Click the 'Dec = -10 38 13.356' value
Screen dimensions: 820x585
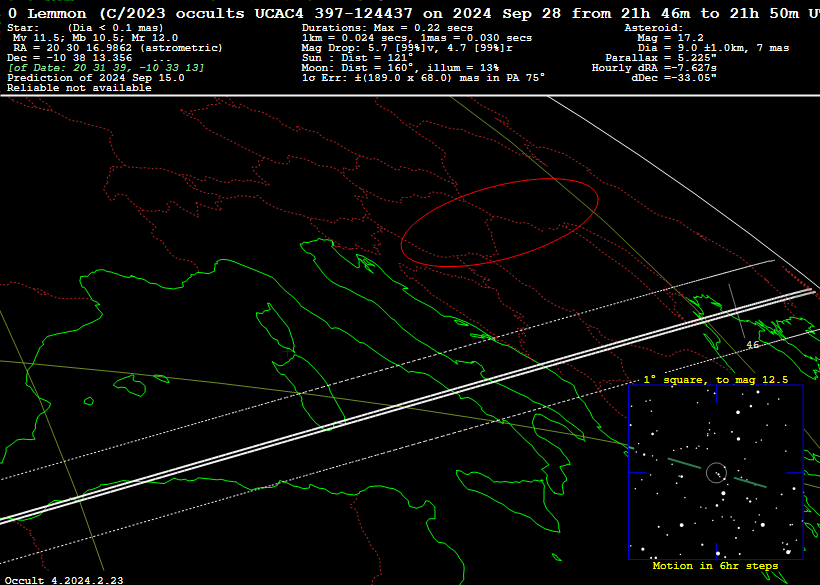pos(70,58)
